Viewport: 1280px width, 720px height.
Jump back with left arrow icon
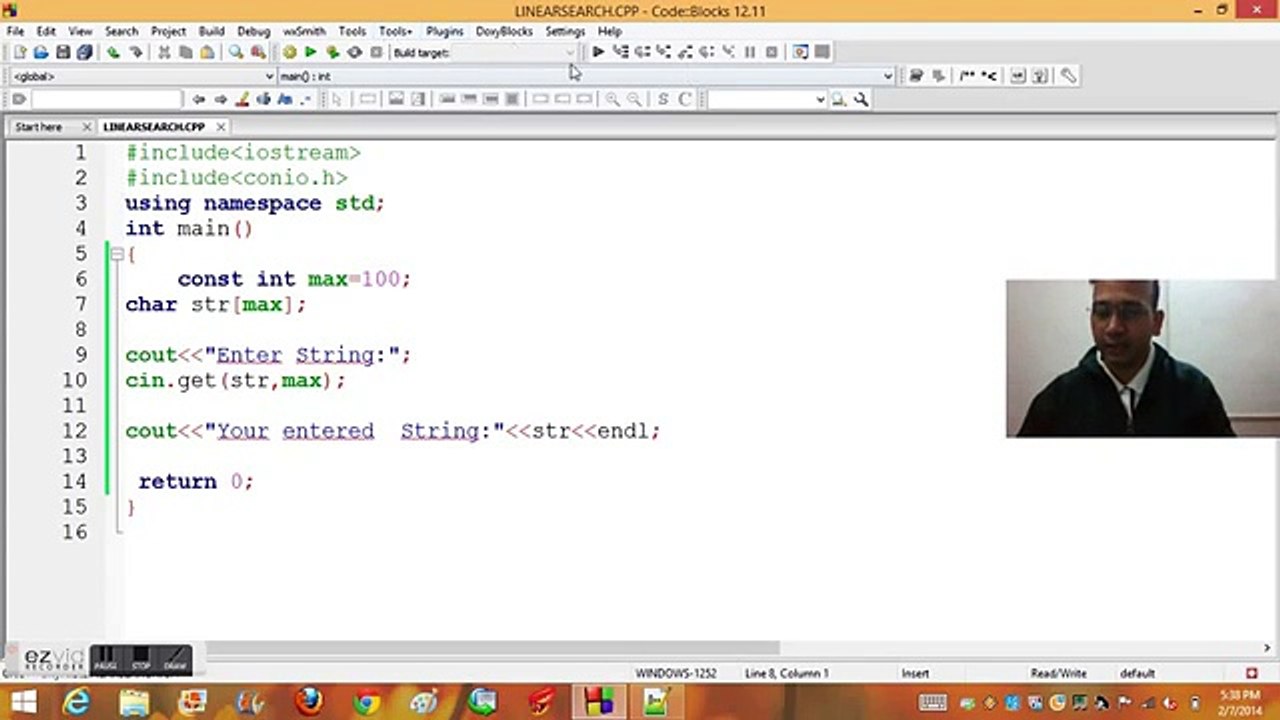[x=198, y=99]
